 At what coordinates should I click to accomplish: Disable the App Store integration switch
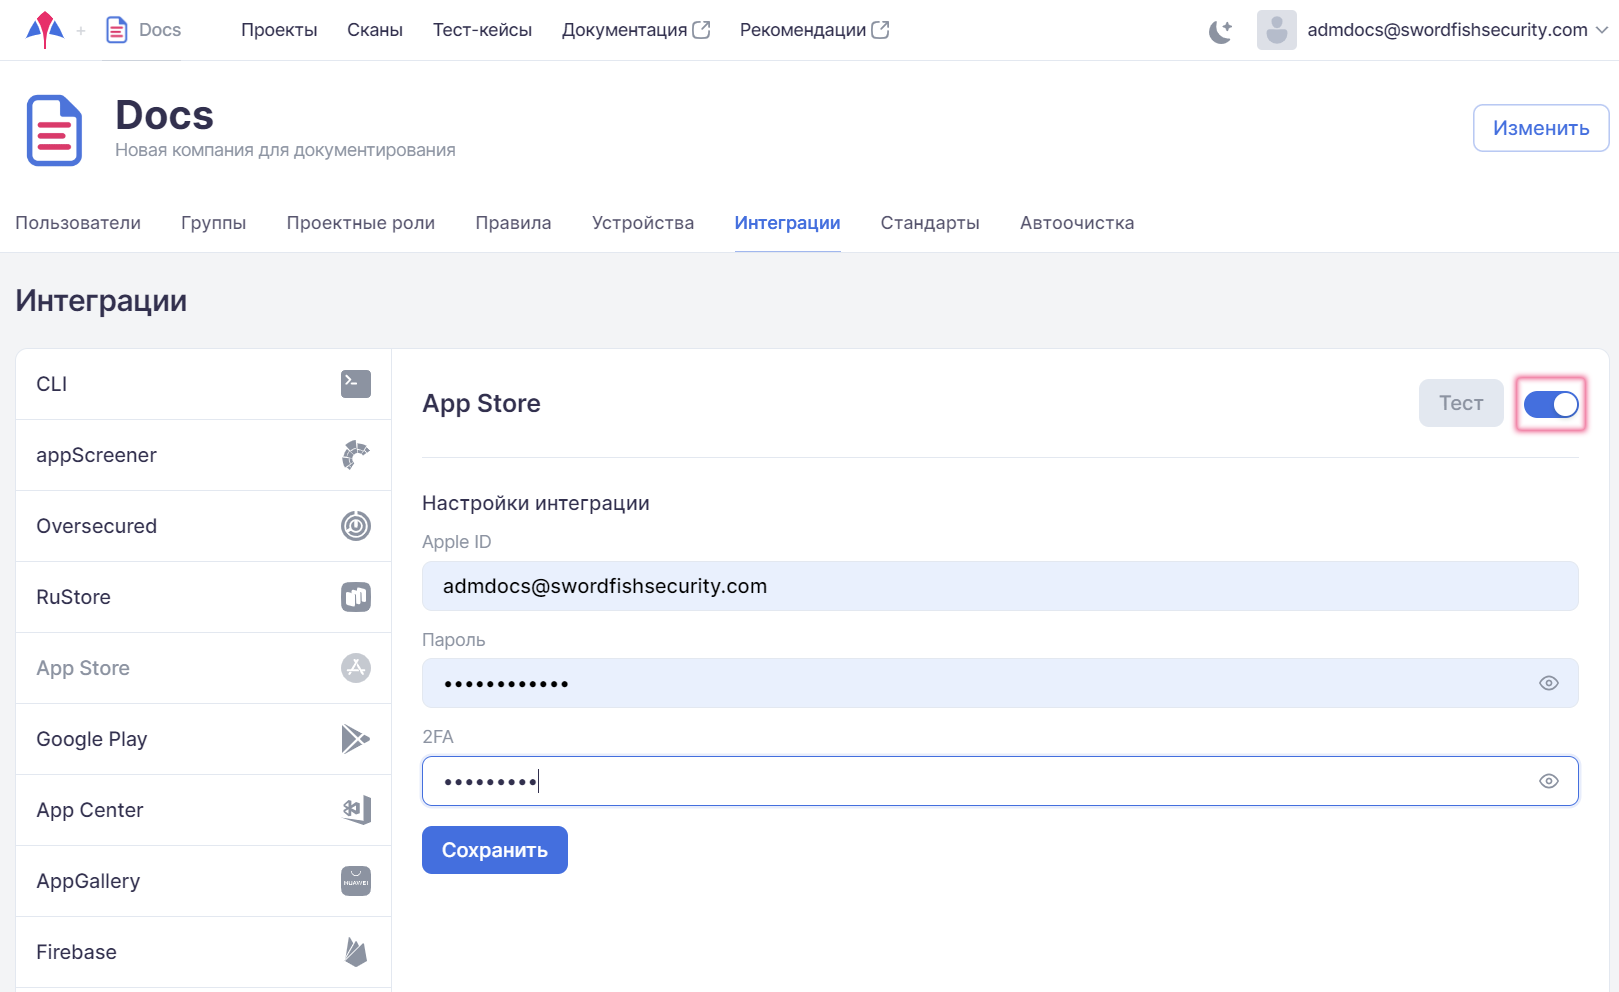(1550, 404)
